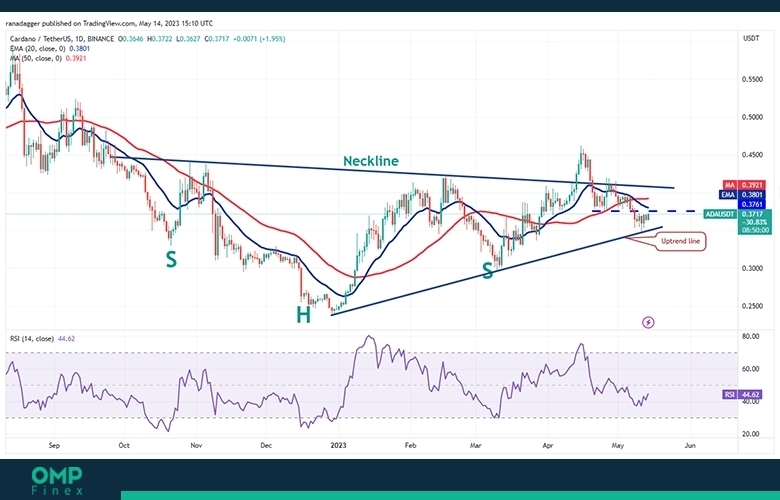Click the high value H0.3722
The width and height of the screenshot is (780, 500).
pos(159,39)
